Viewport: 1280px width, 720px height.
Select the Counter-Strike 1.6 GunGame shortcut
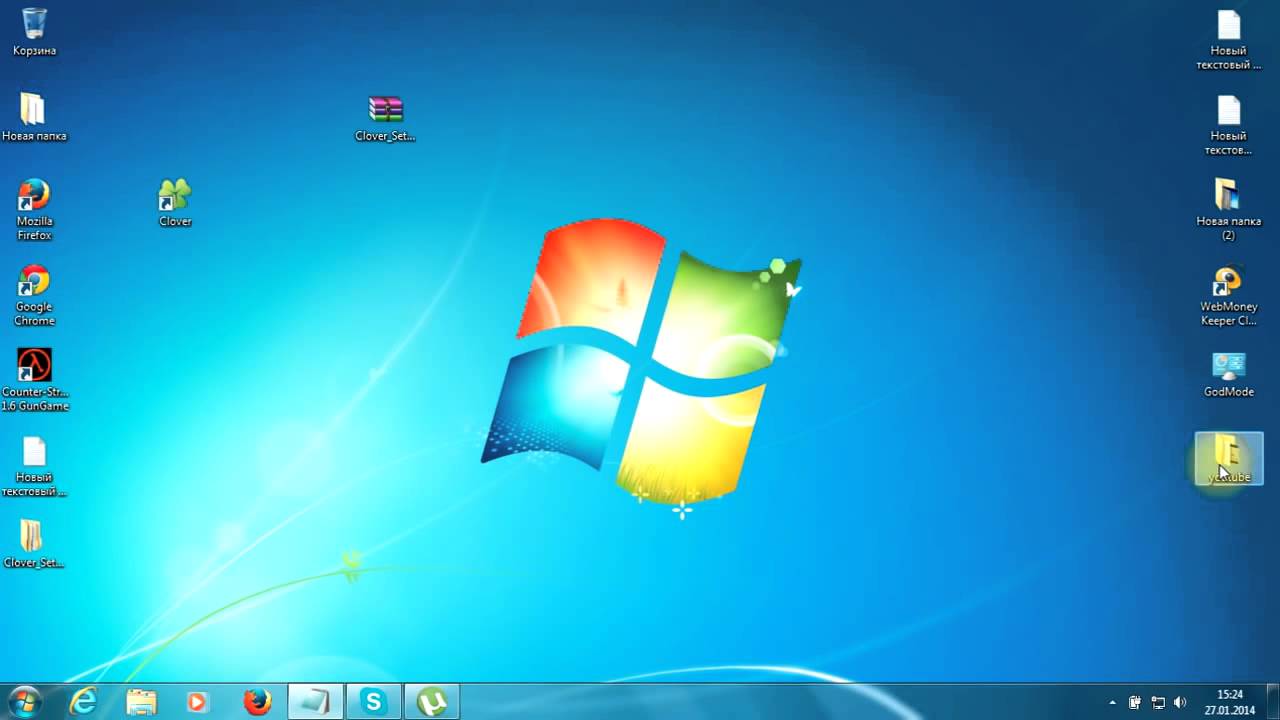34,380
